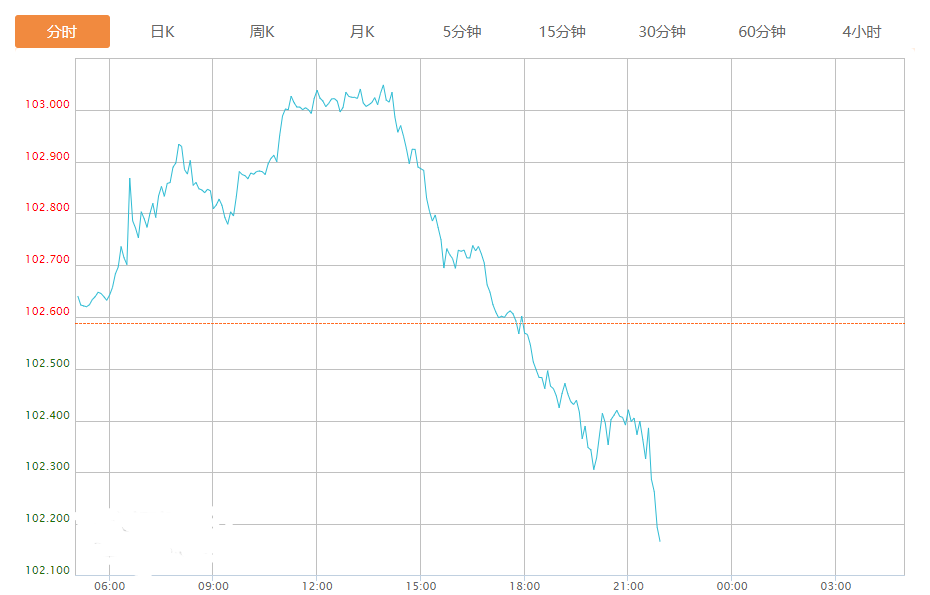Click the 18:00 time axis label
This screenshot has width=930, height=595.
525,586
